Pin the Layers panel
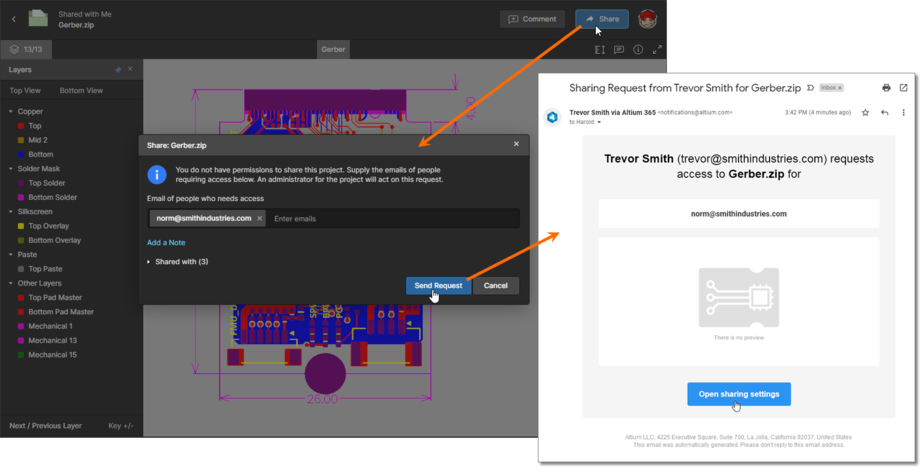This screenshot has height=467, width=920. point(119,70)
